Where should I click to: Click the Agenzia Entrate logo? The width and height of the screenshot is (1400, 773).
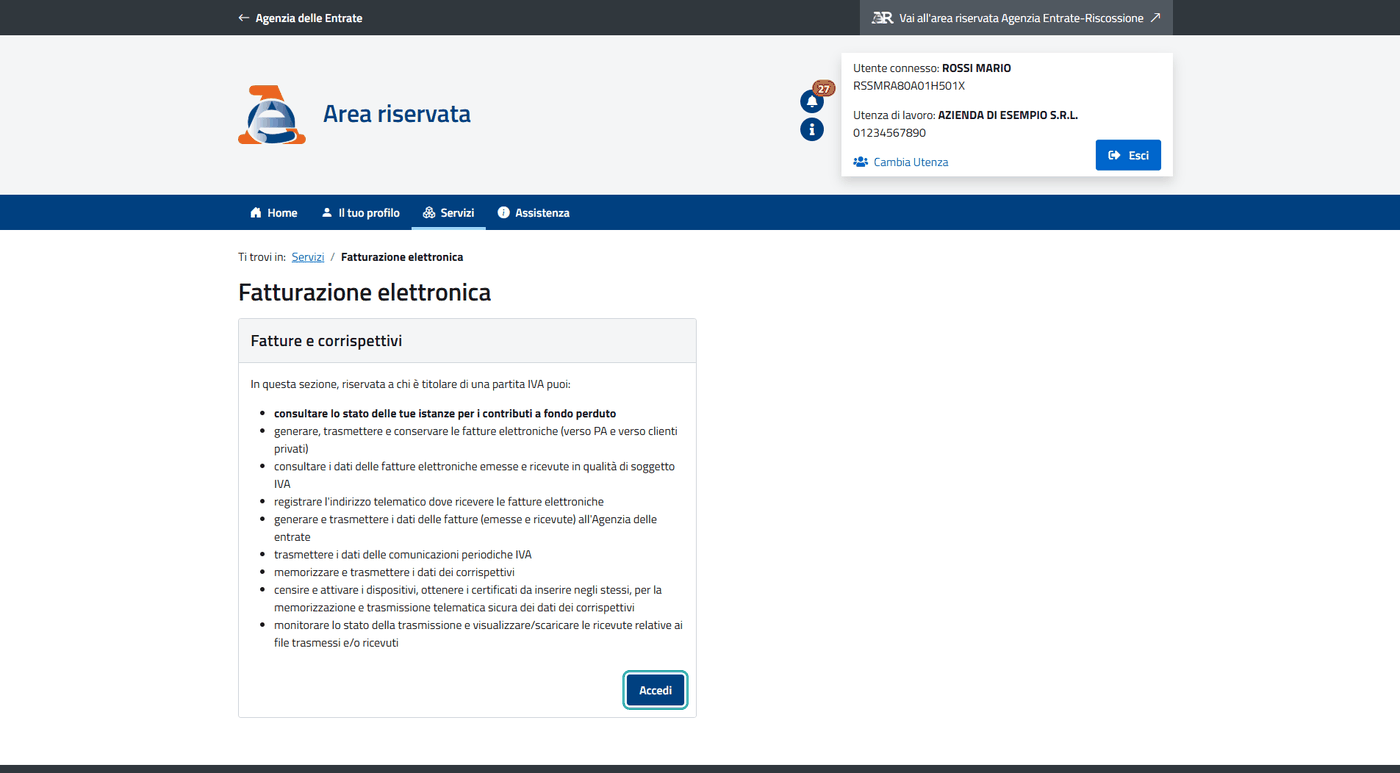[272, 115]
